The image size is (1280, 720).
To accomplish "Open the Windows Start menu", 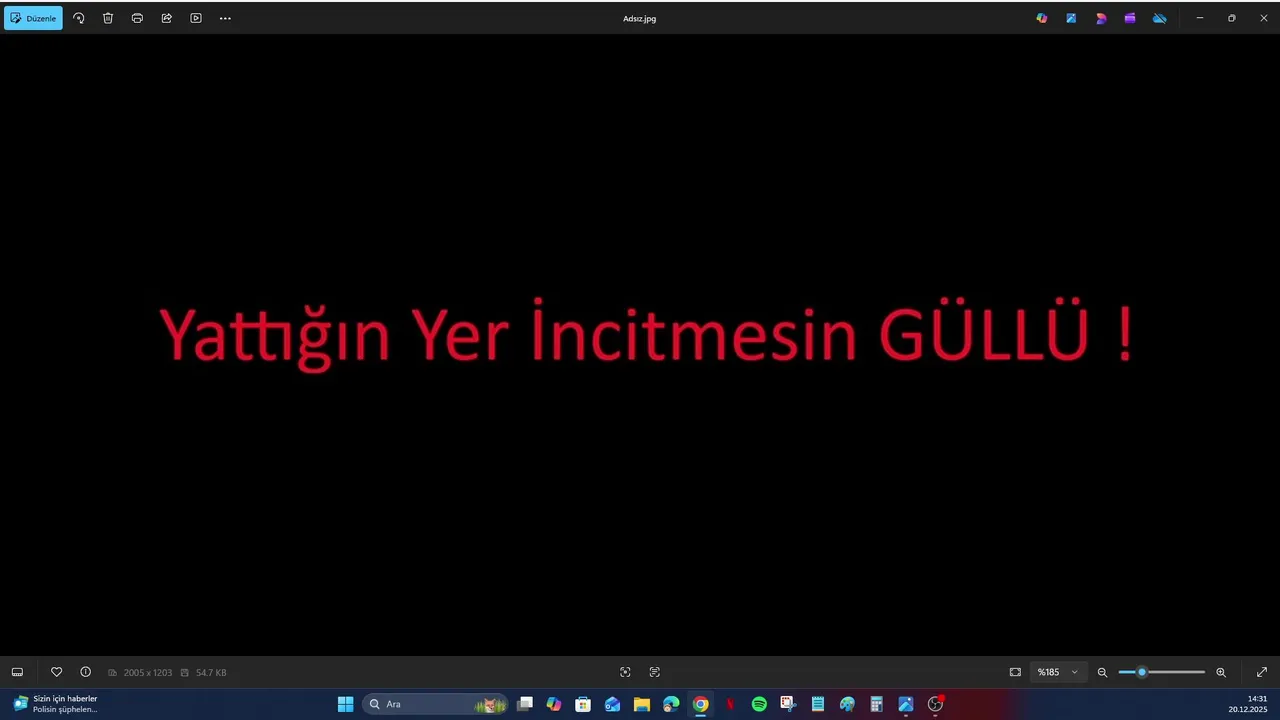I will (x=345, y=704).
